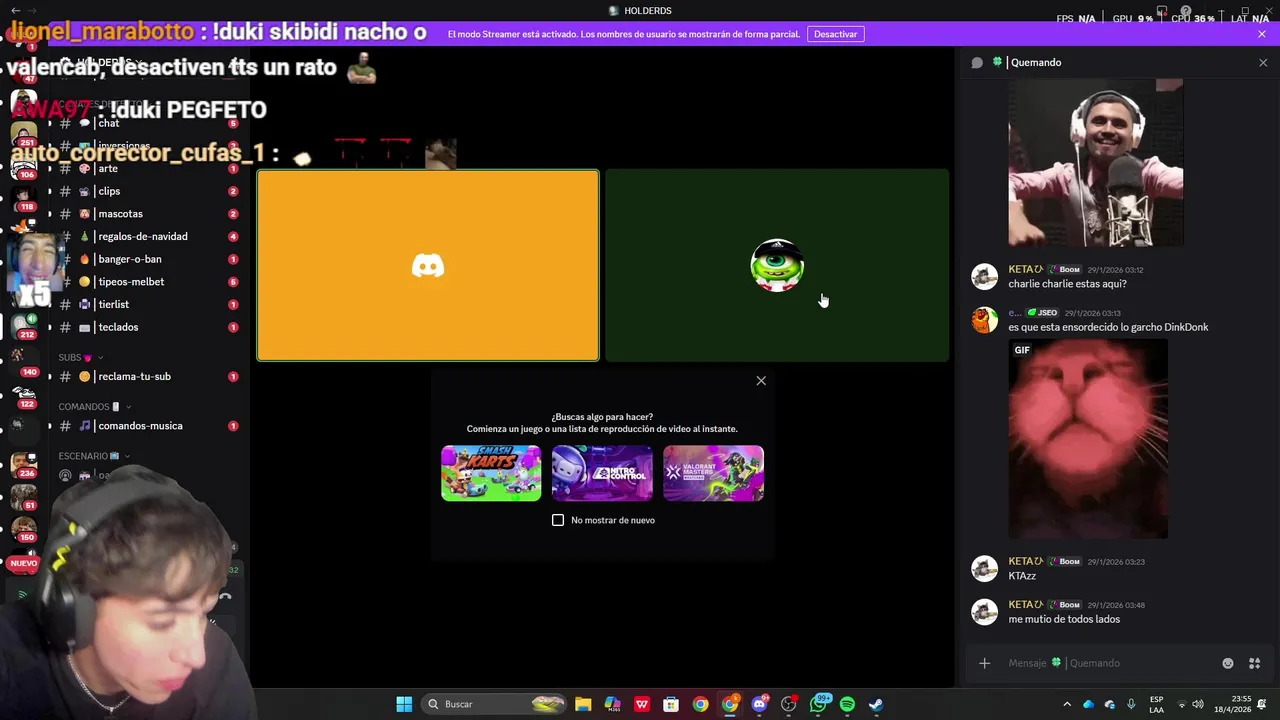Screen dimensions: 1280x720
Task: Open the emoji picker
Action: 1228,663
